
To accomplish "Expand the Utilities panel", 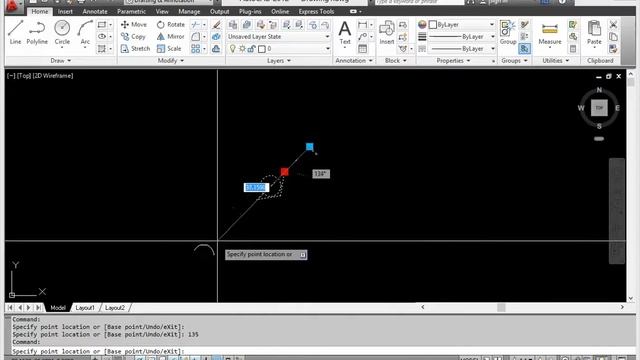I will coord(556,60).
